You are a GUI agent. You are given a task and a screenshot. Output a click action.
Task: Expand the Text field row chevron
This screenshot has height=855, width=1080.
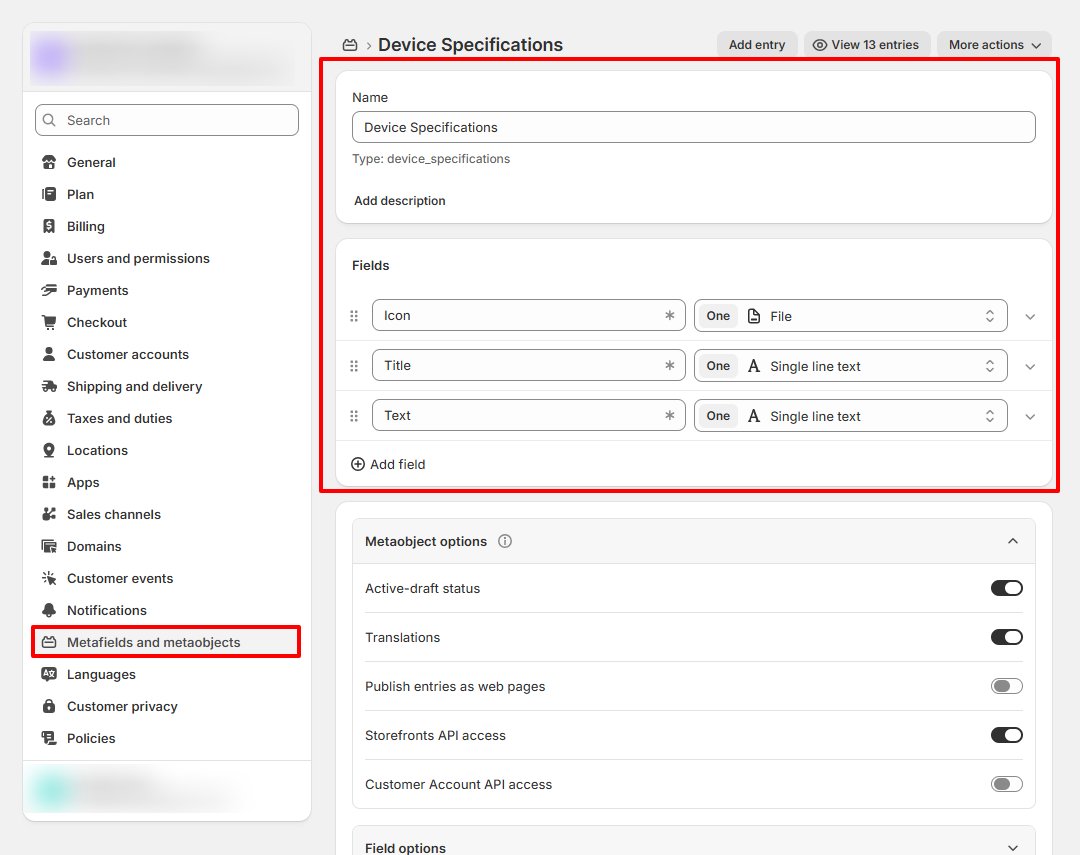[x=1030, y=417]
